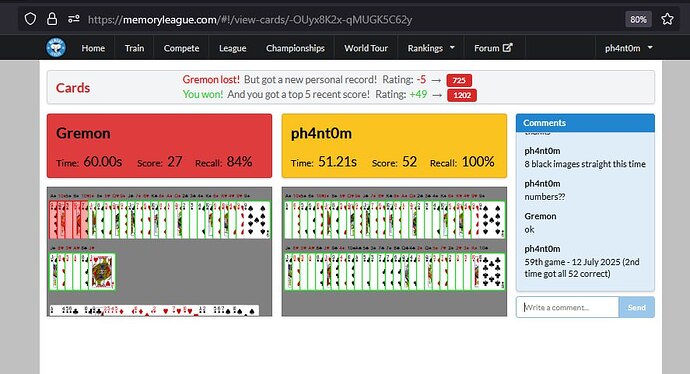Open World Tour page
This screenshot has height=374, width=690.
(366, 48)
